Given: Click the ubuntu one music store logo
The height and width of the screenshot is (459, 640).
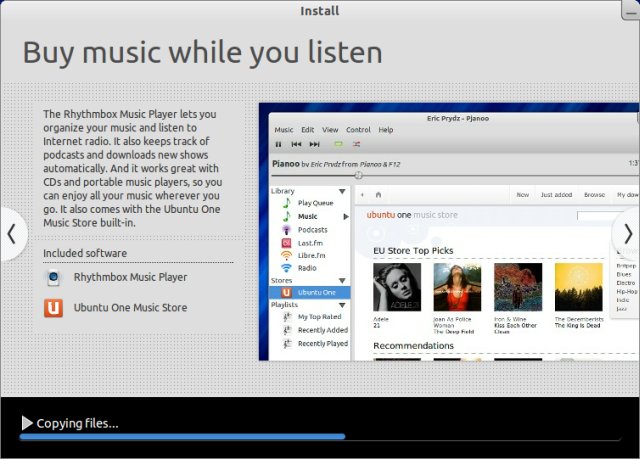Looking at the screenshot, I should (412, 215).
